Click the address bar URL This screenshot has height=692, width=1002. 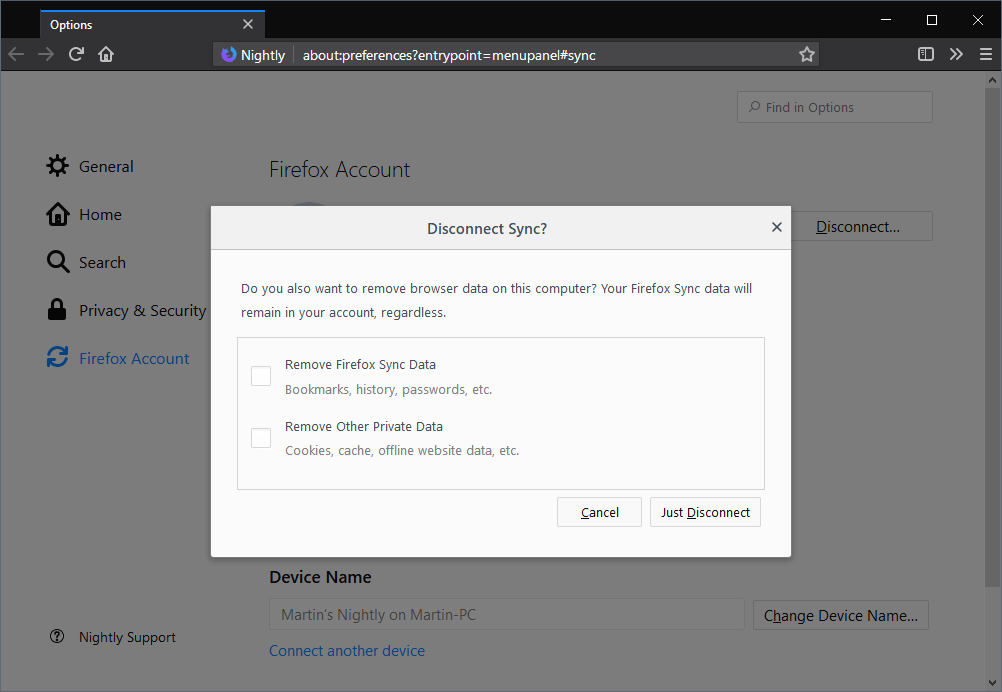coord(449,56)
